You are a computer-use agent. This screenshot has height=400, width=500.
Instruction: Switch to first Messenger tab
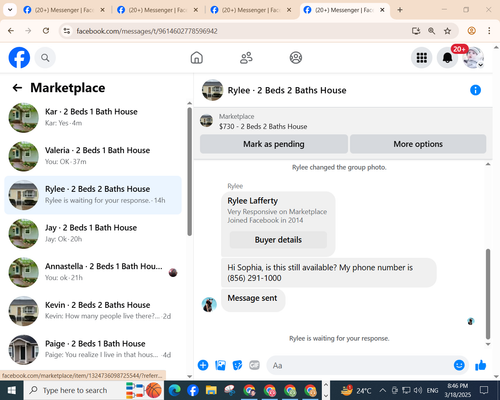pos(64,10)
